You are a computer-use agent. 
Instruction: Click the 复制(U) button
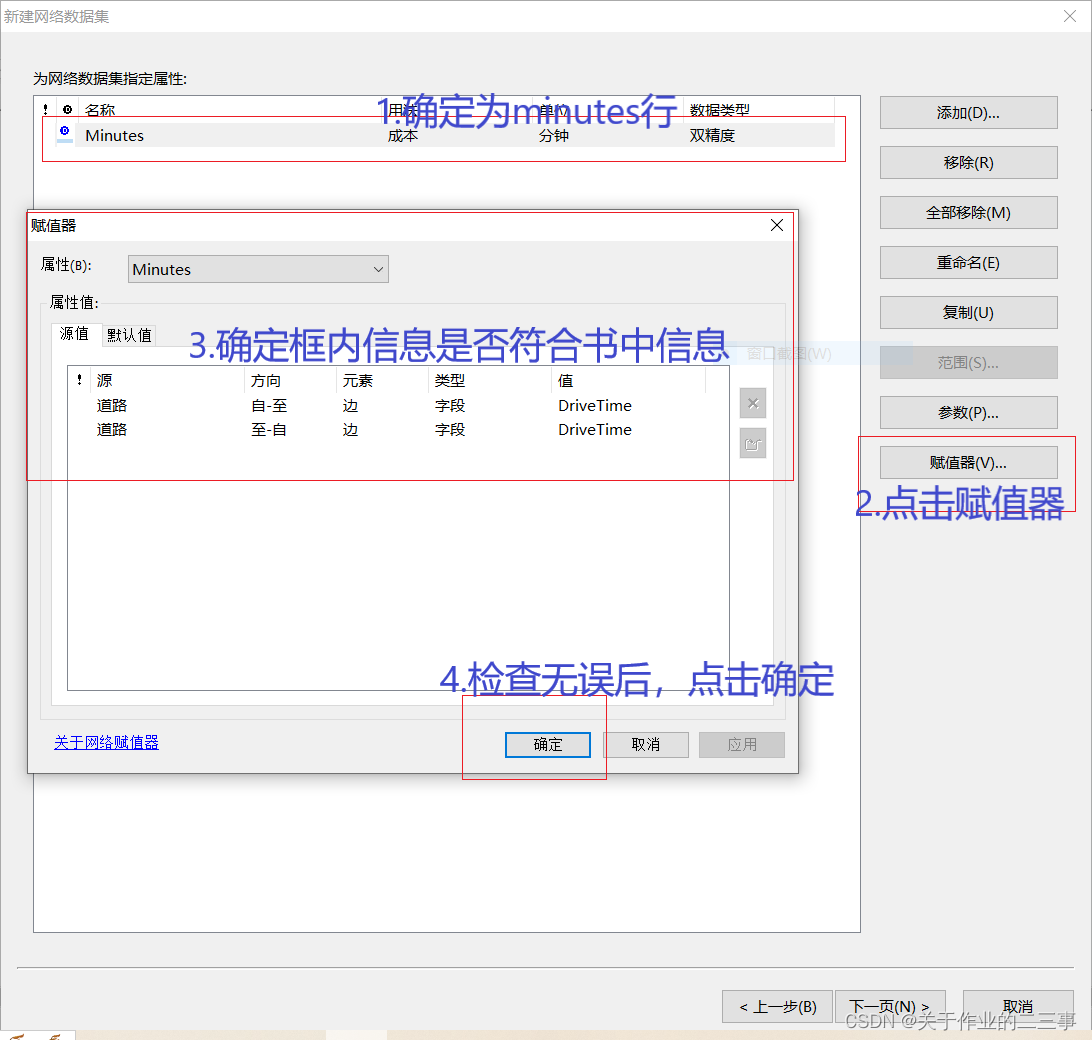(x=967, y=312)
